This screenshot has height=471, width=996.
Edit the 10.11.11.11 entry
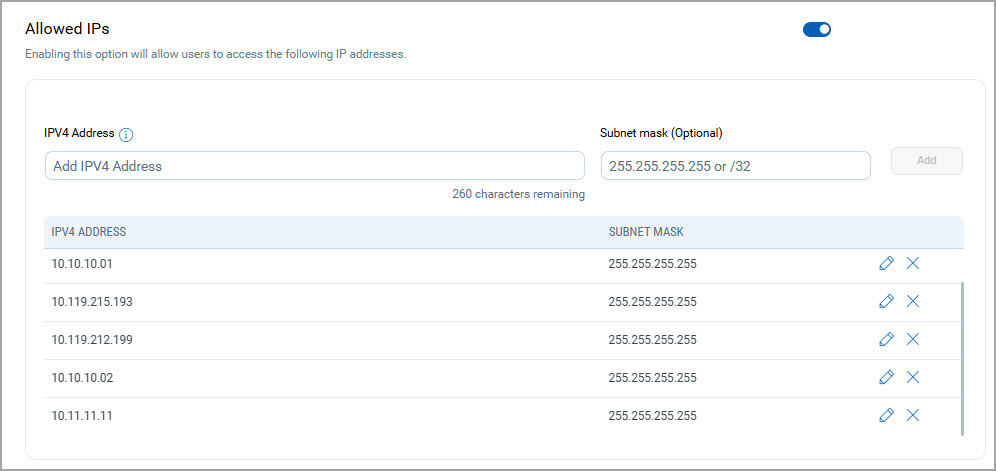click(886, 416)
